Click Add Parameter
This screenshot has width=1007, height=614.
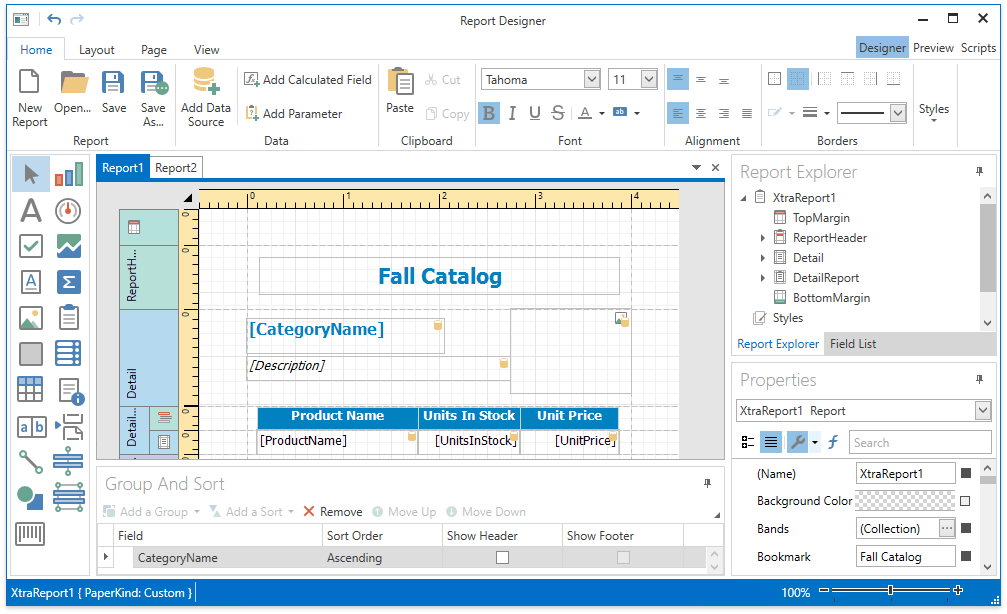[x=294, y=114]
